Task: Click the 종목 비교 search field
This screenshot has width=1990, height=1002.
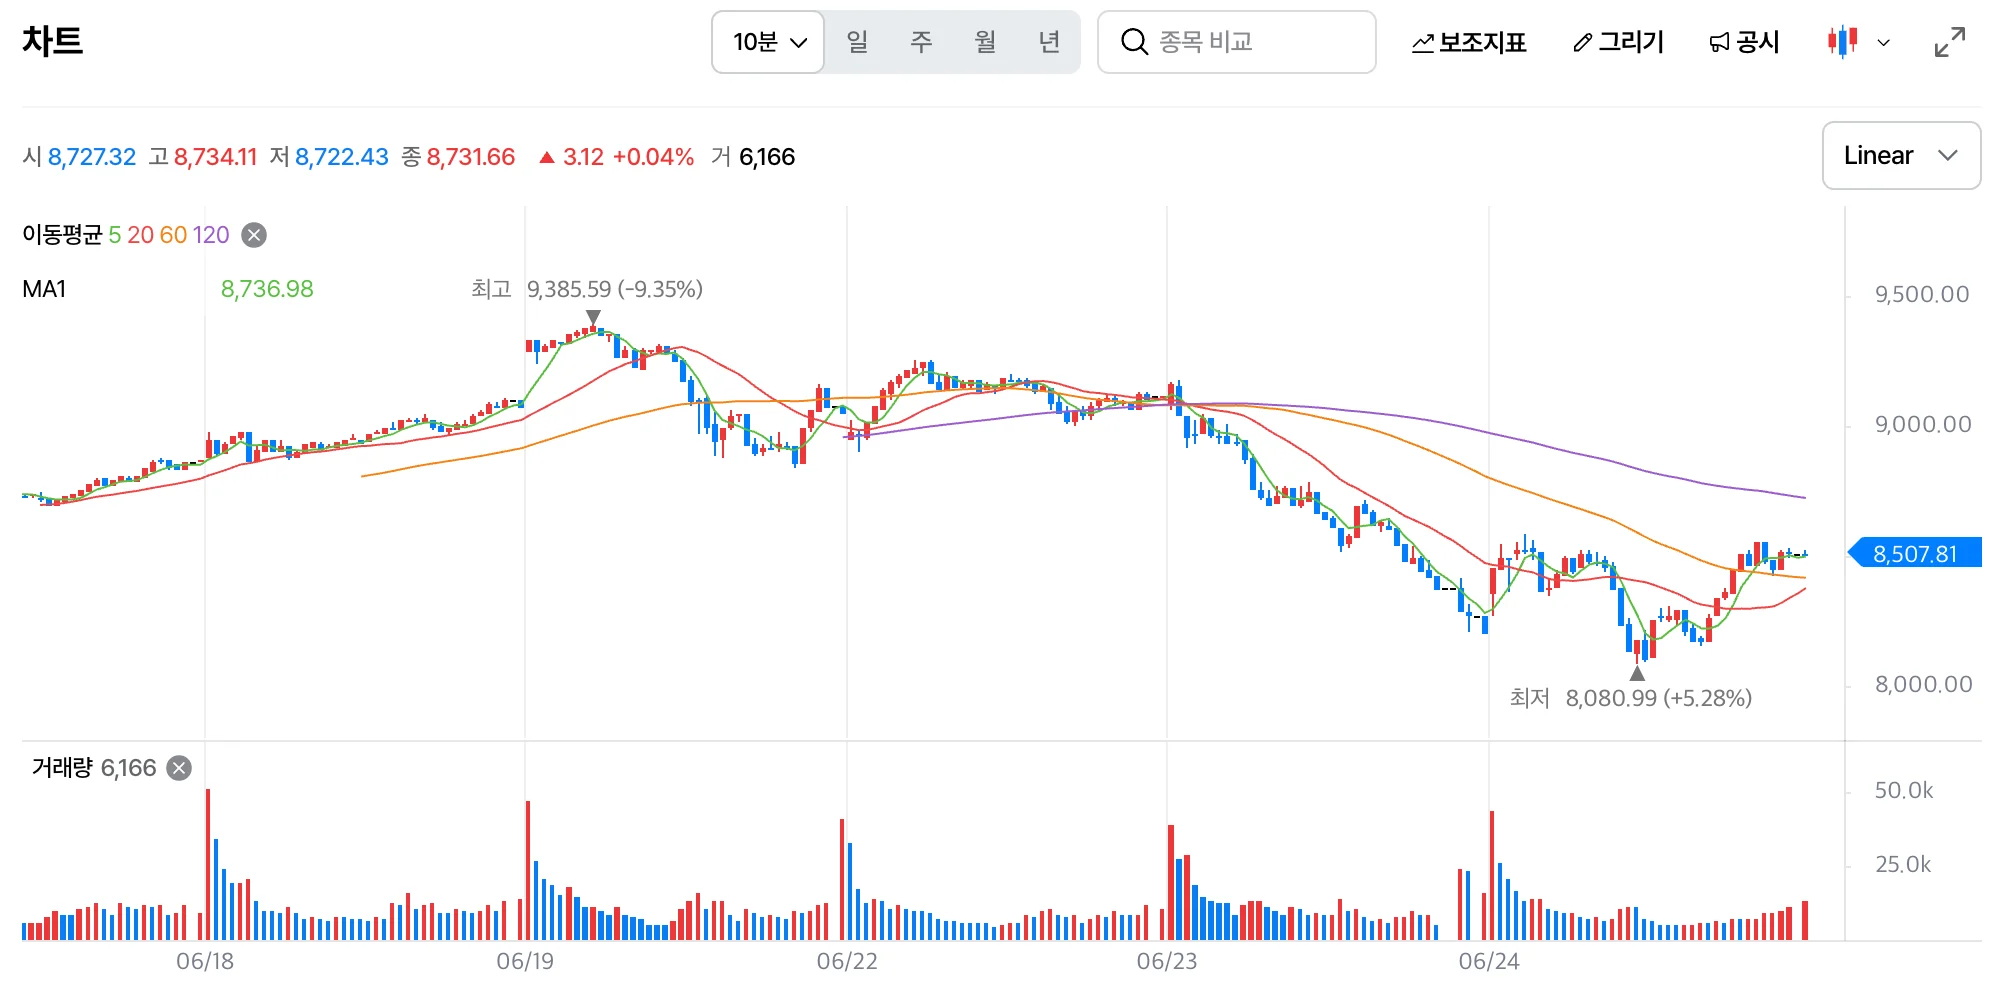Action: 1237,42
